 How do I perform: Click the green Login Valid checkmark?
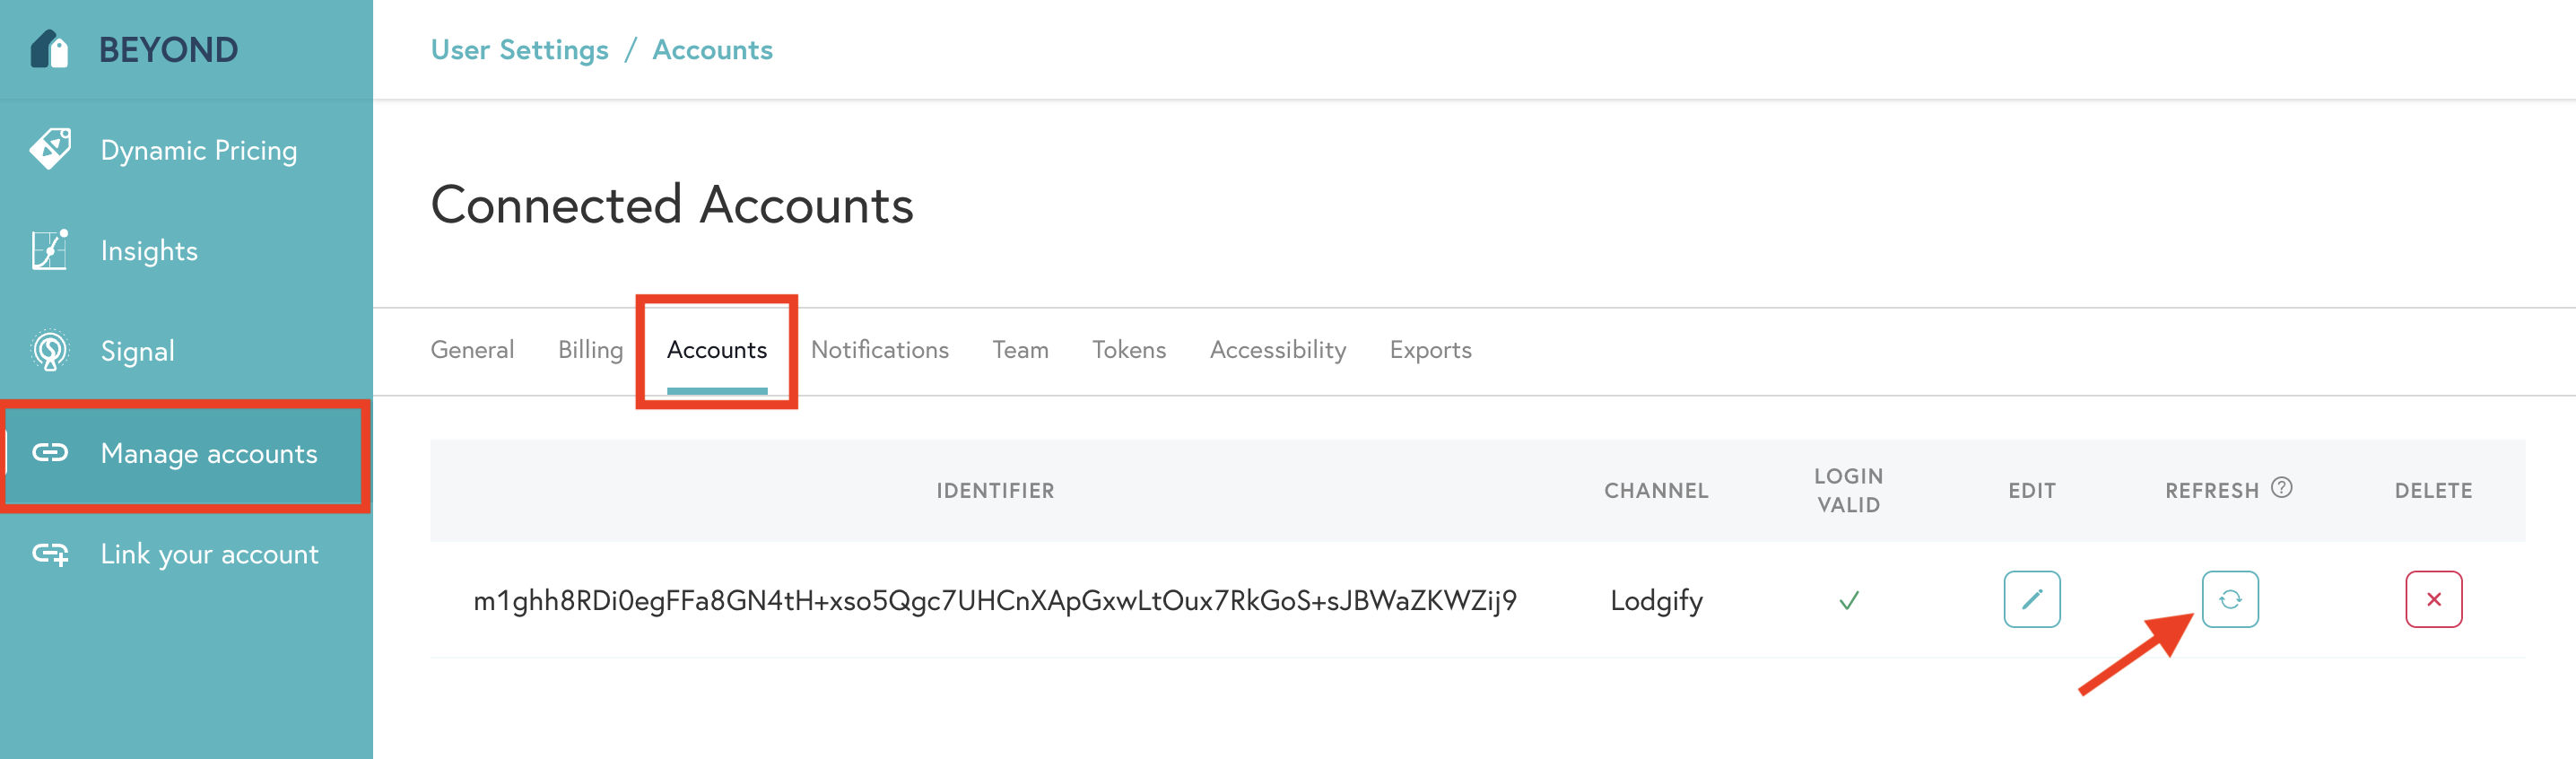1848,599
